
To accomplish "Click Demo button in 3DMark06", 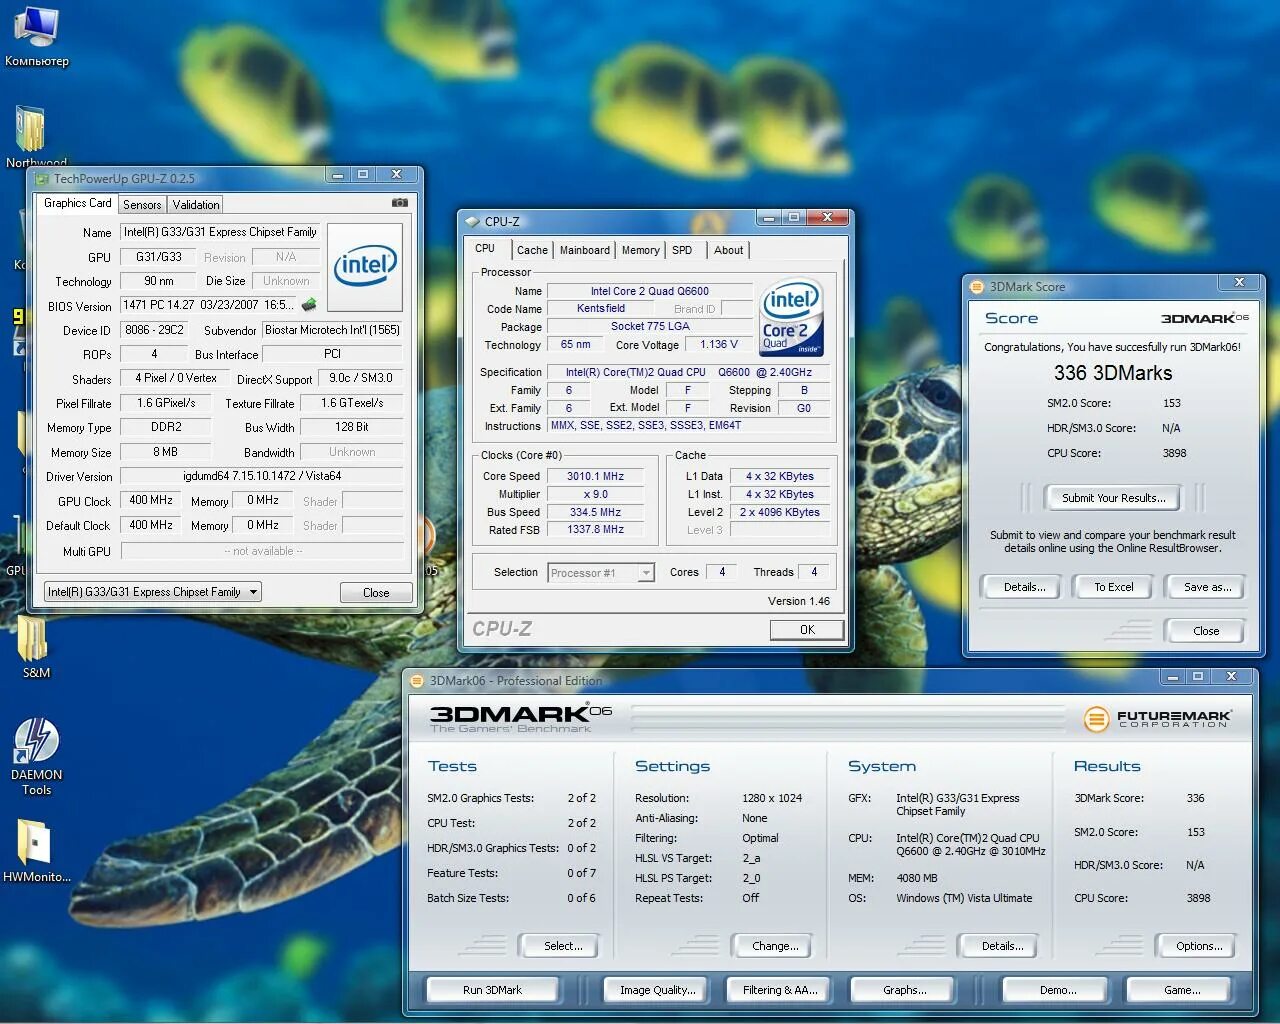I will click(x=1058, y=990).
